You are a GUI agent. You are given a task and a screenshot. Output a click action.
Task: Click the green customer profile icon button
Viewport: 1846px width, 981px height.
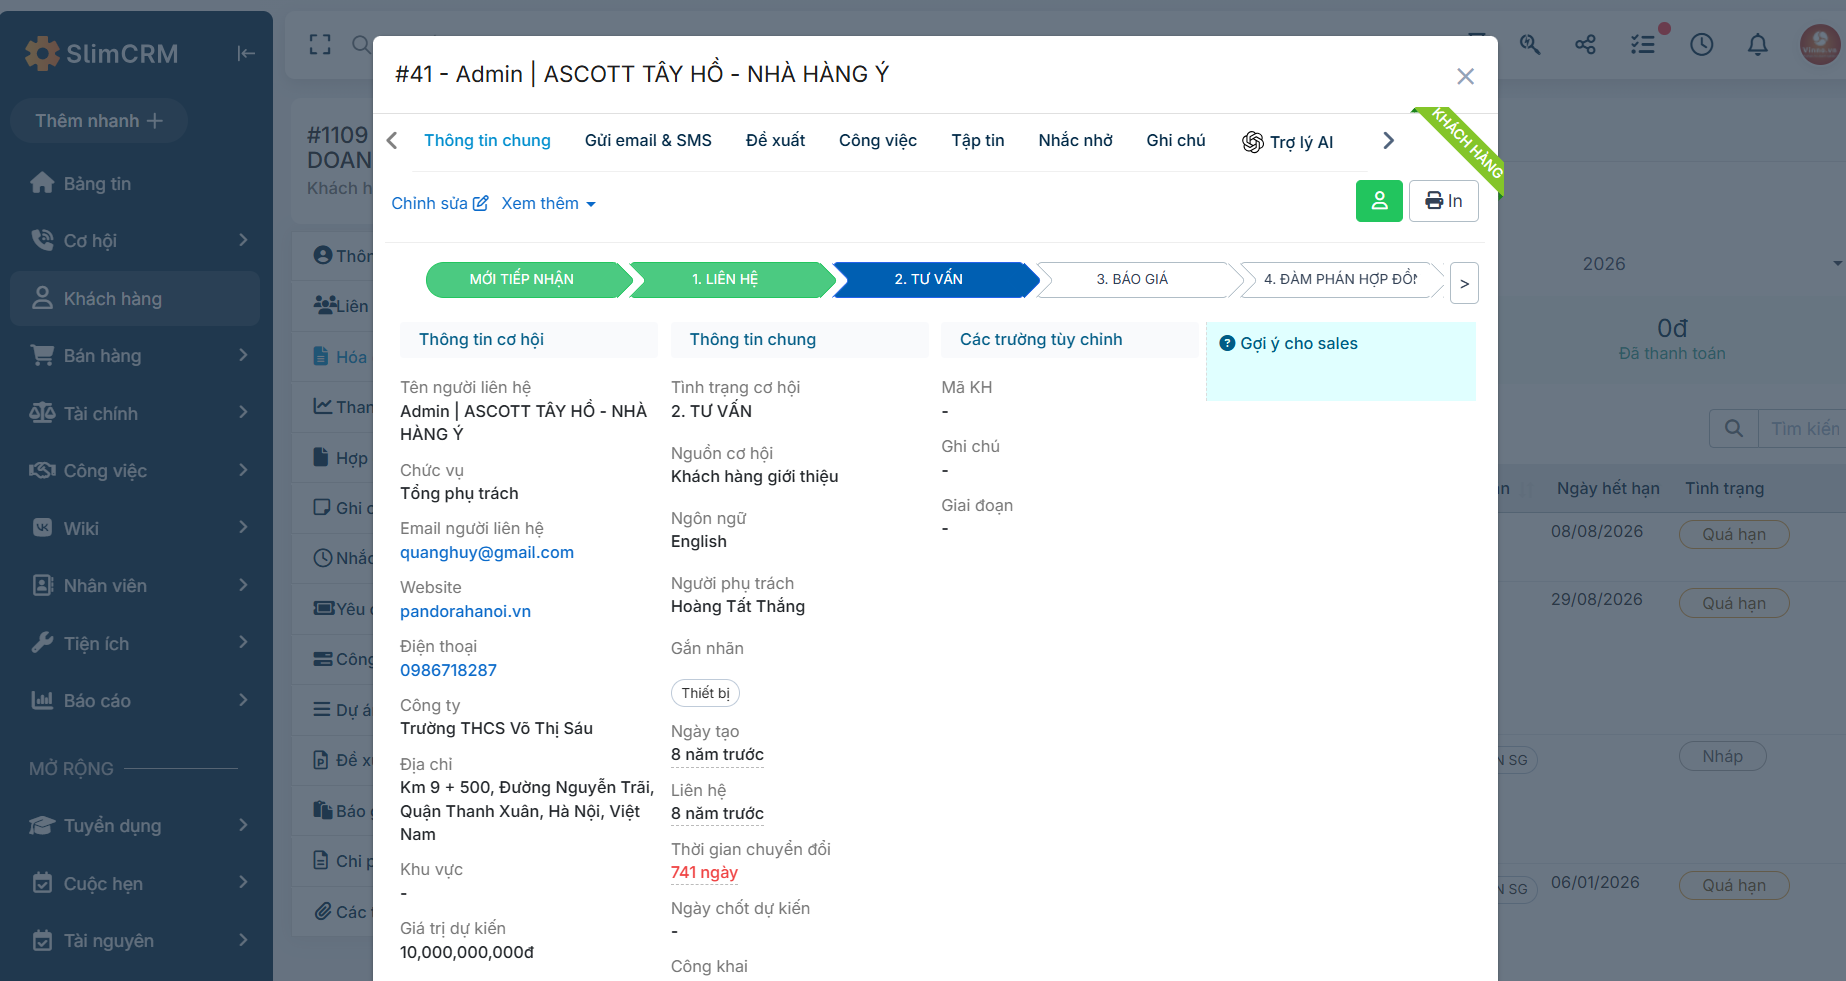click(x=1379, y=201)
